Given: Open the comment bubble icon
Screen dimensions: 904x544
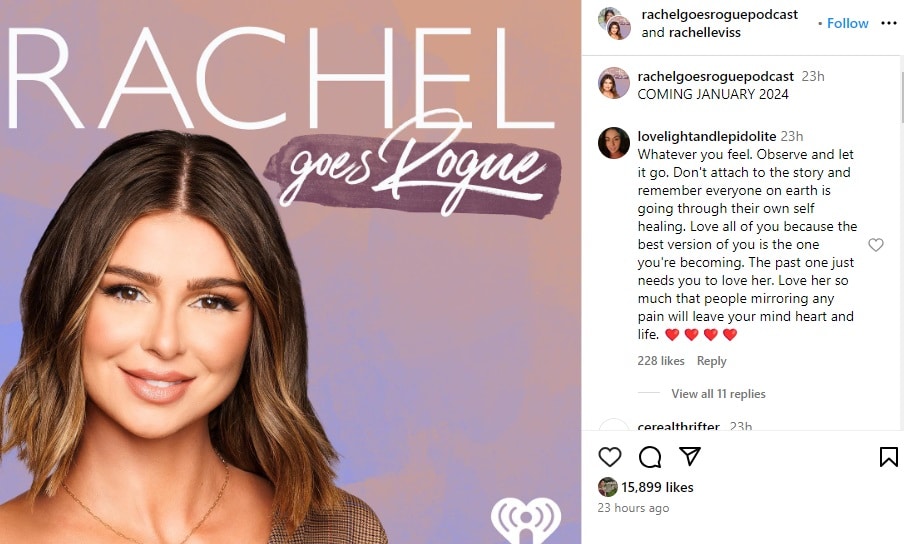Looking at the screenshot, I should [650, 457].
